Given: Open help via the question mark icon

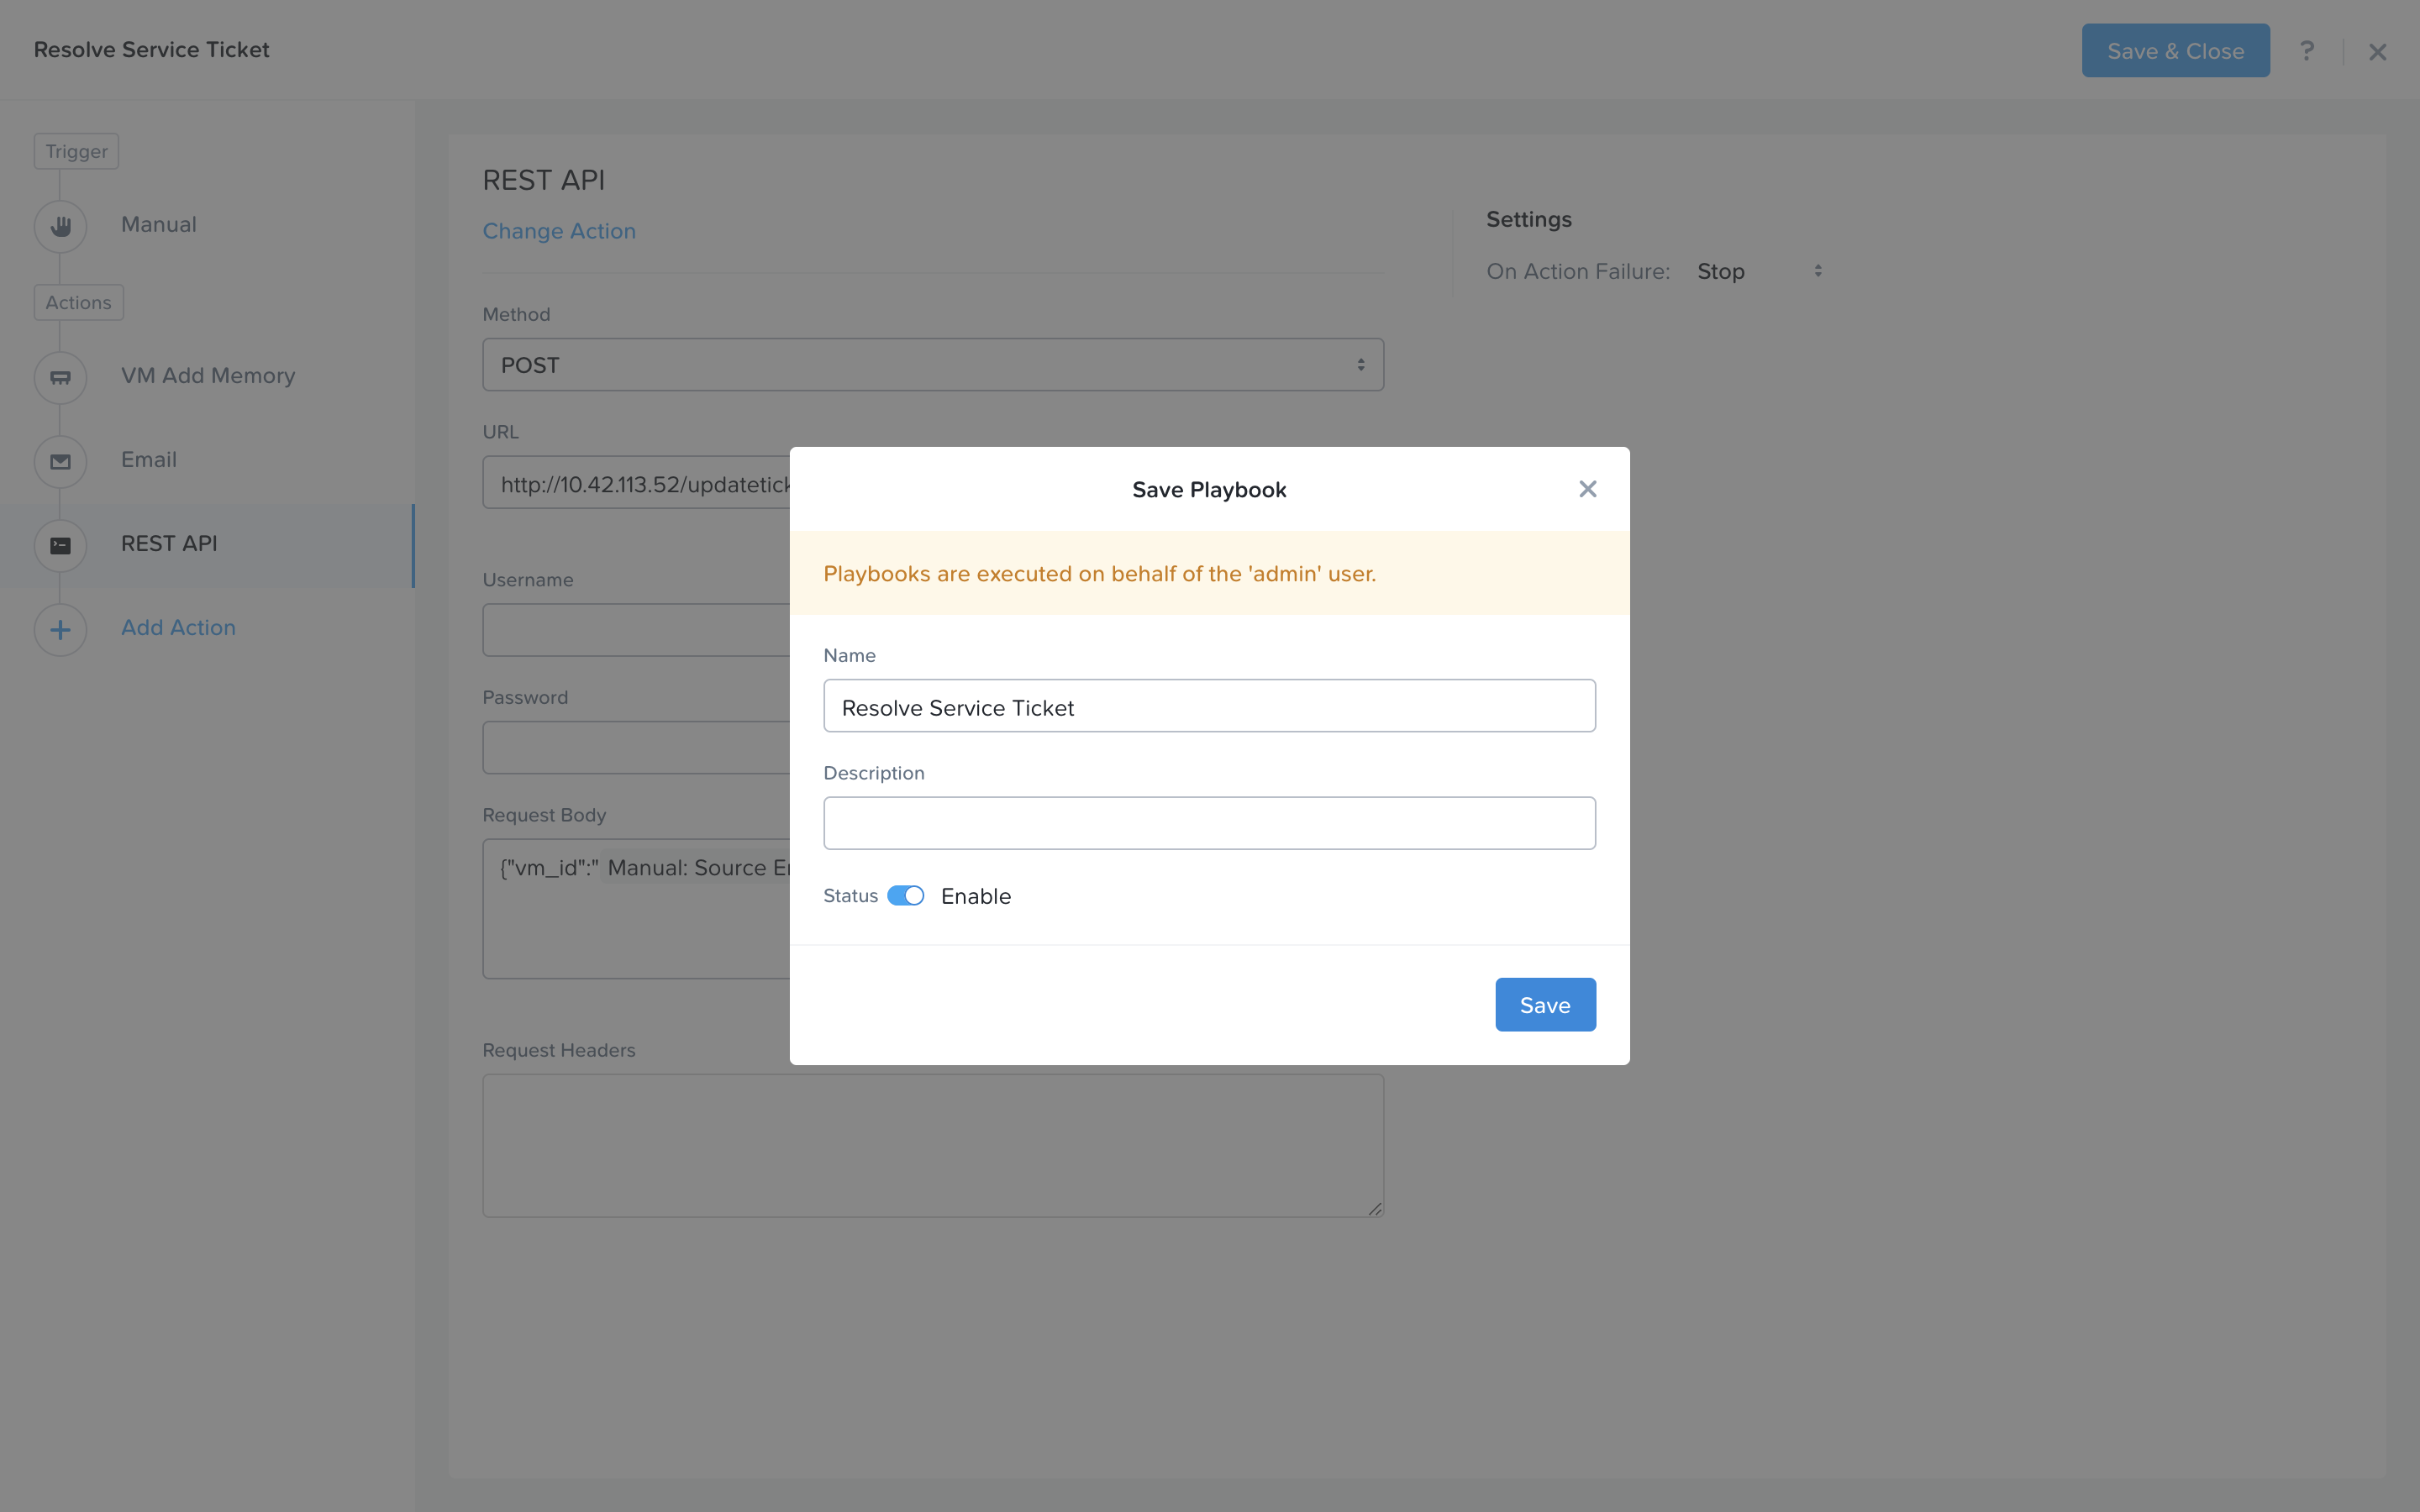Looking at the screenshot, I should (2306, 51).
